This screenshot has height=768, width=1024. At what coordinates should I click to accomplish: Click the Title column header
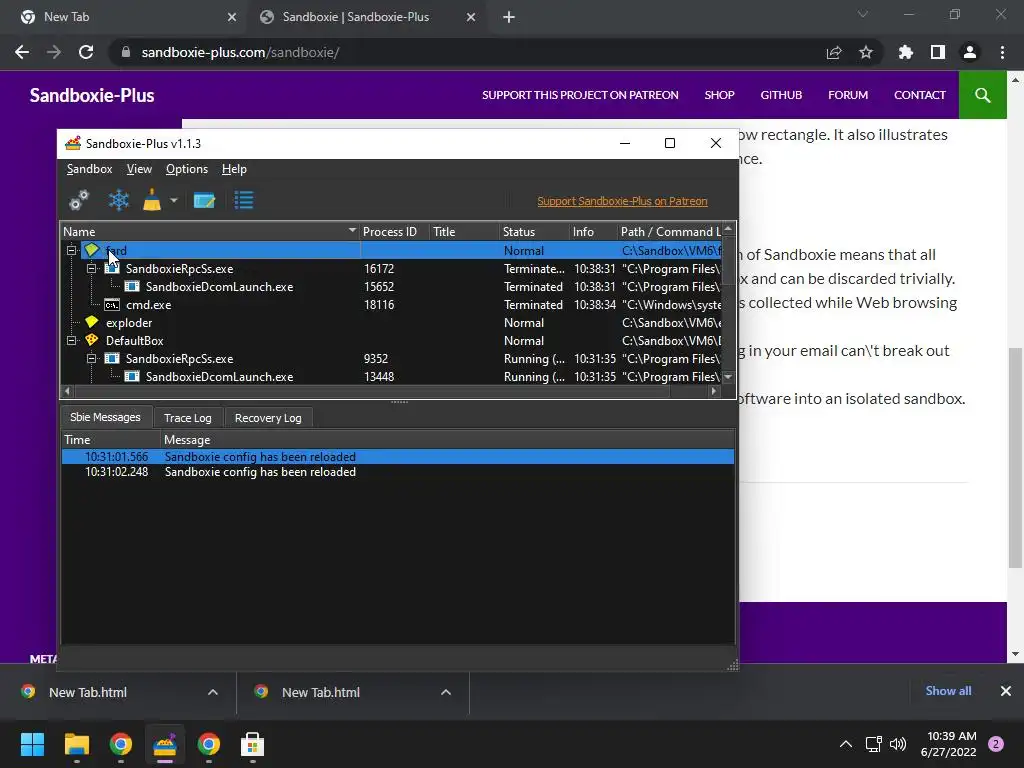pyautogui.click(x=464, y=232)
